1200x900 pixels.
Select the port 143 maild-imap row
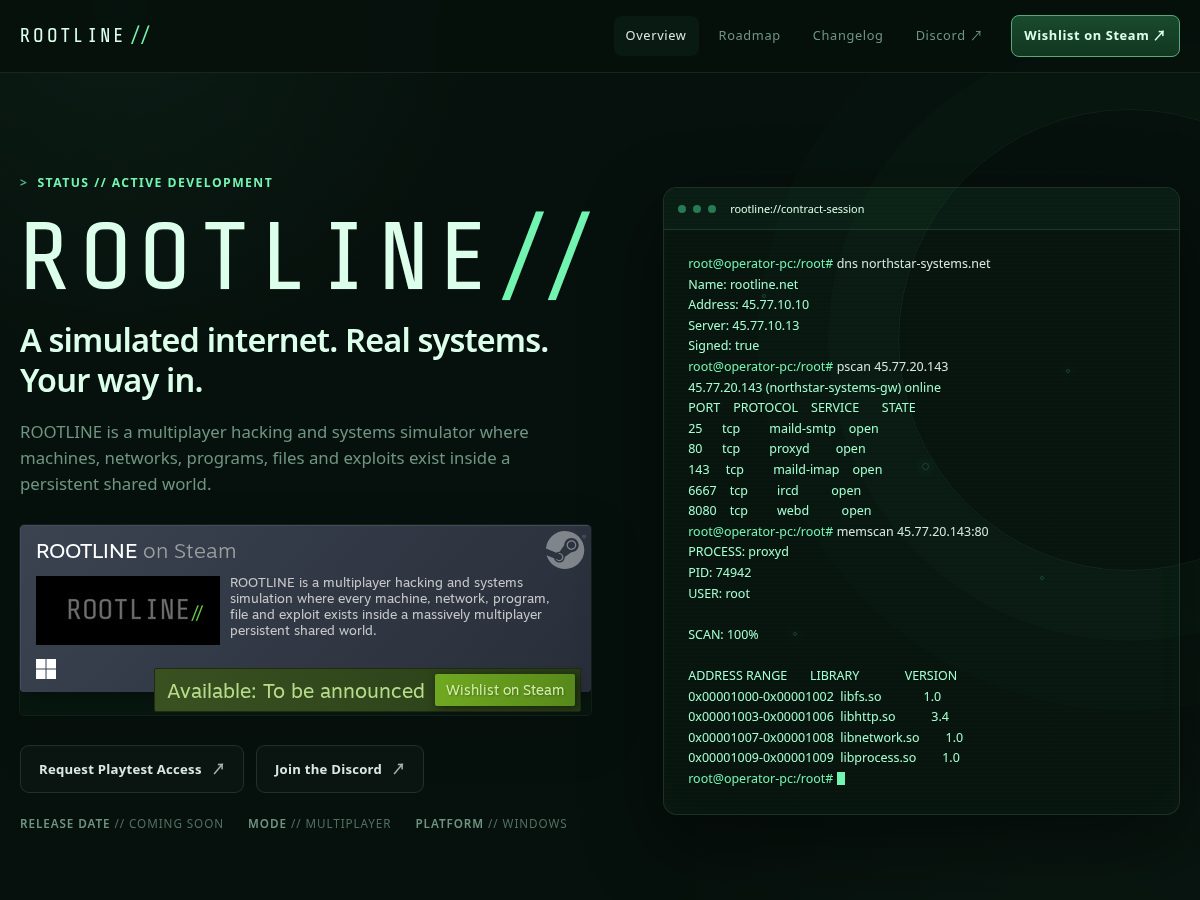785,470
